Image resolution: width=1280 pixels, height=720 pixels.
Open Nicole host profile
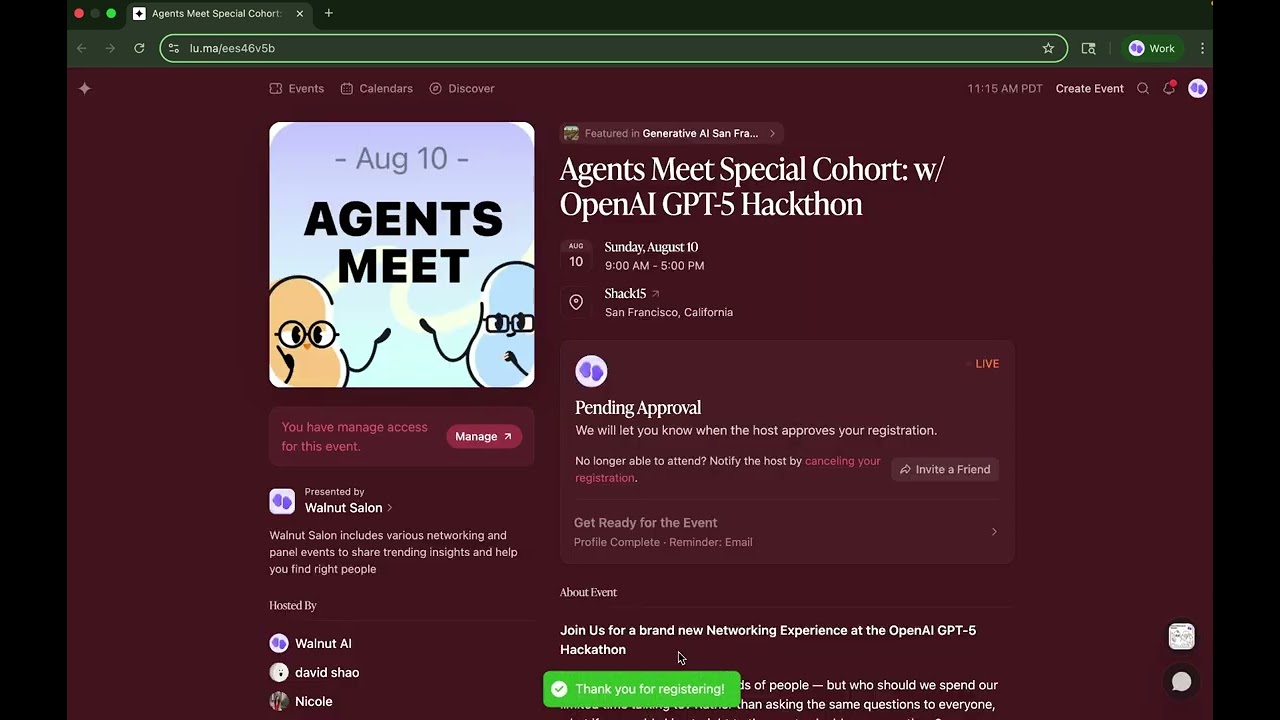pos(313,701)
